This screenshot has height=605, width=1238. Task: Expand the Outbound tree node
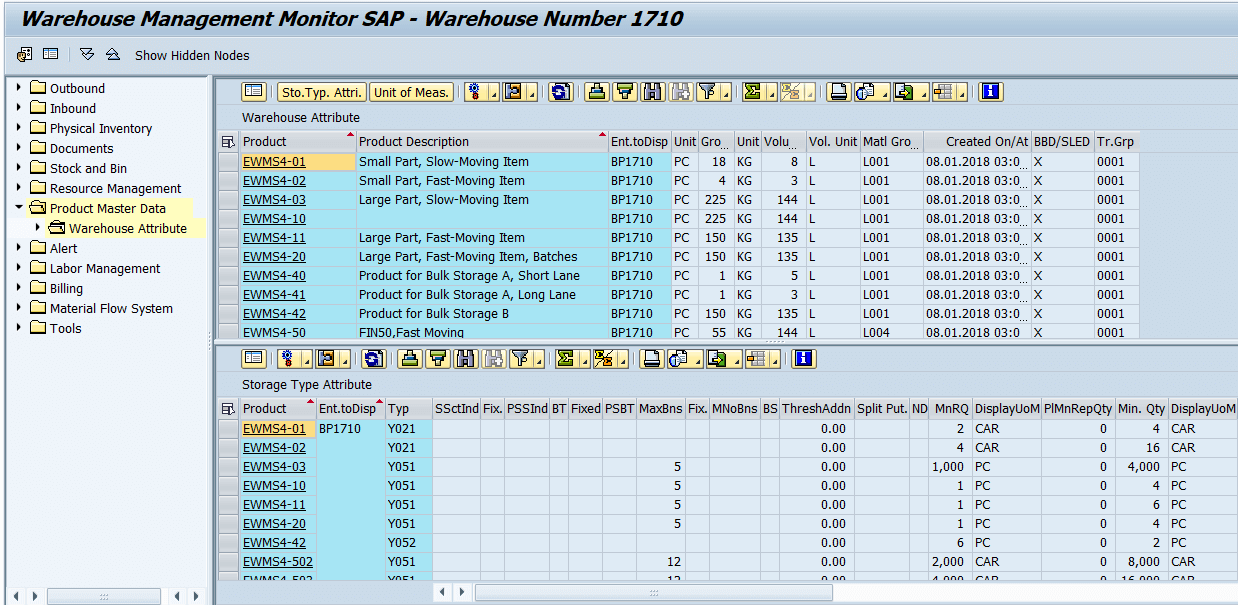pyautogui.click(x=17, y=88)
